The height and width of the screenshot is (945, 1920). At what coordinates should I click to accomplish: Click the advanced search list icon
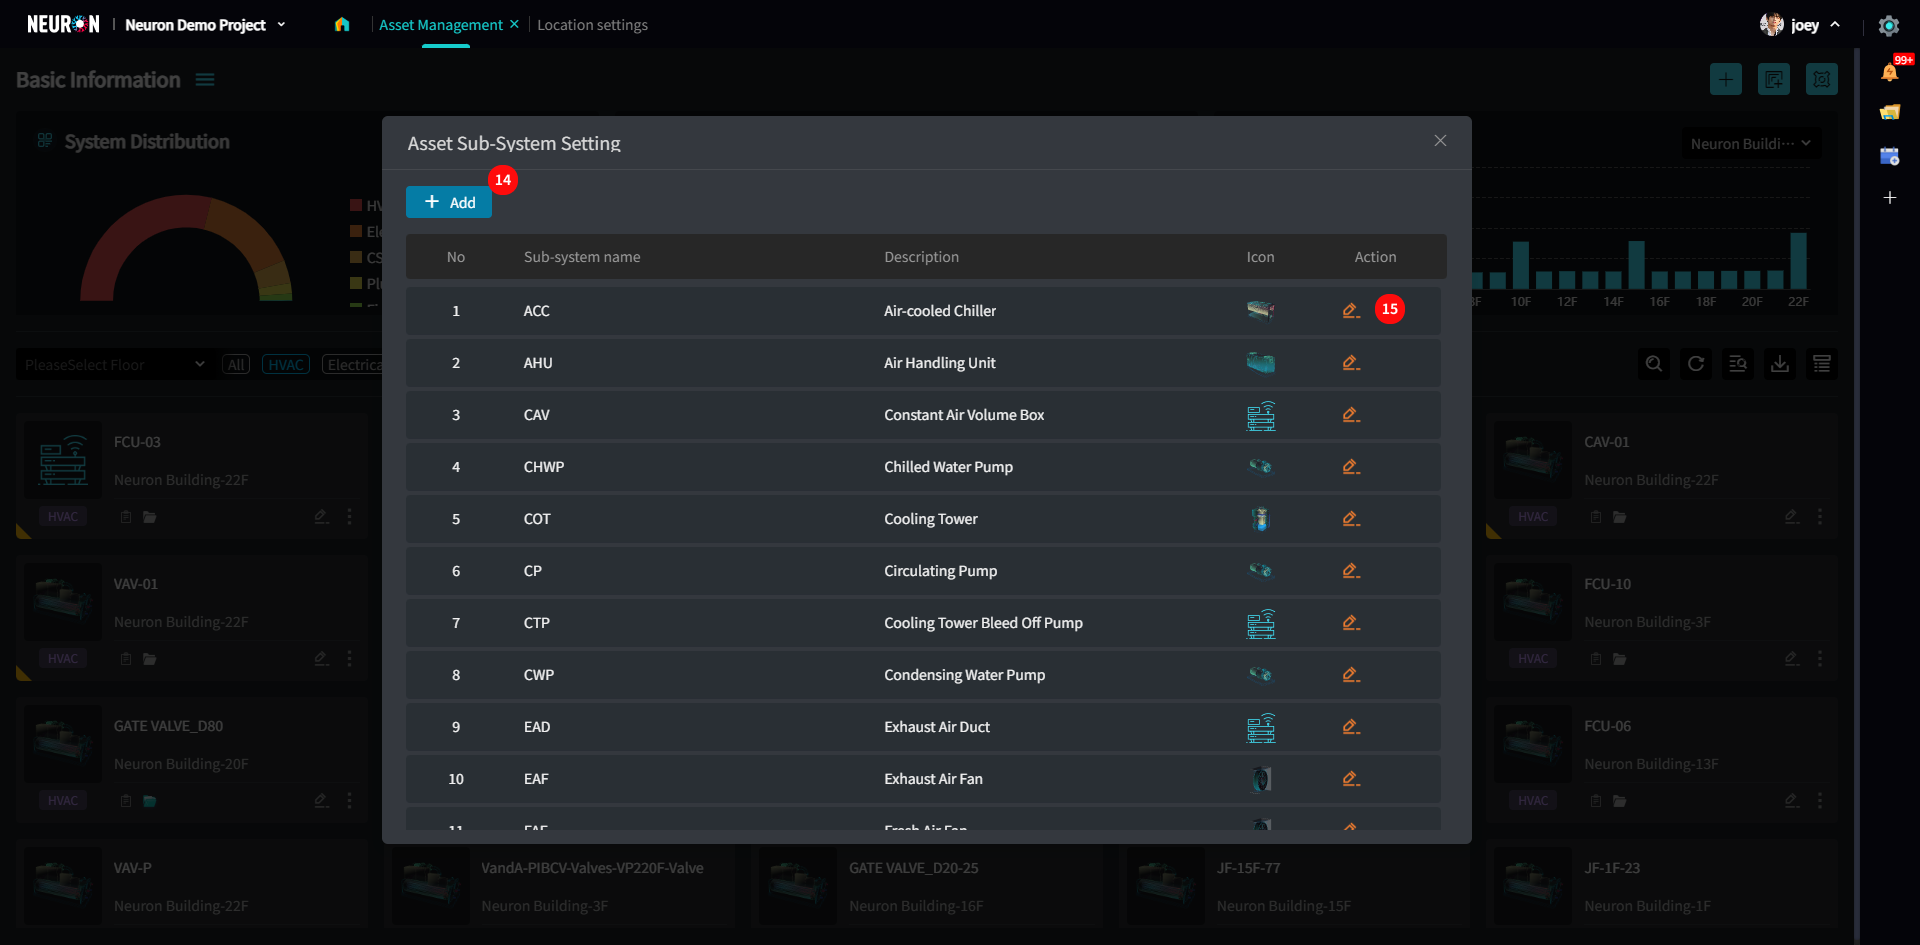pos(1738,364)
